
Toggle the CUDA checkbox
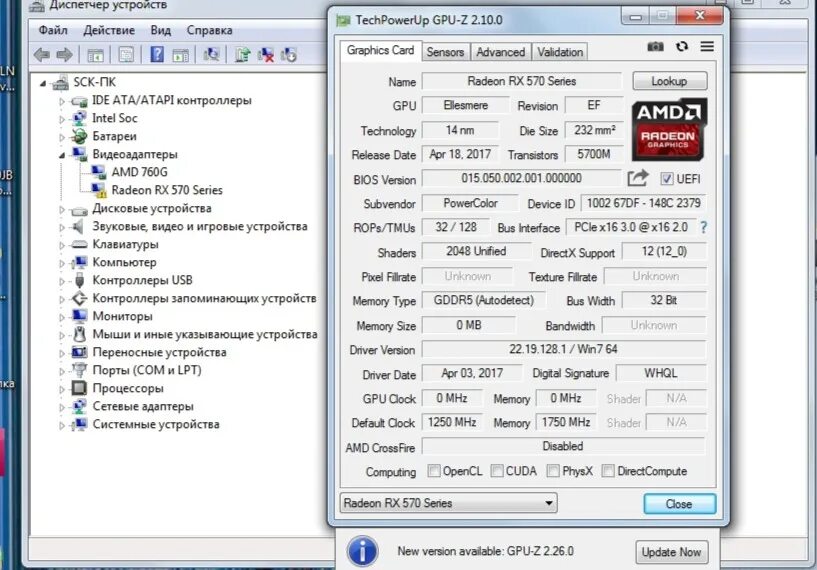click(x=497, y=471)
